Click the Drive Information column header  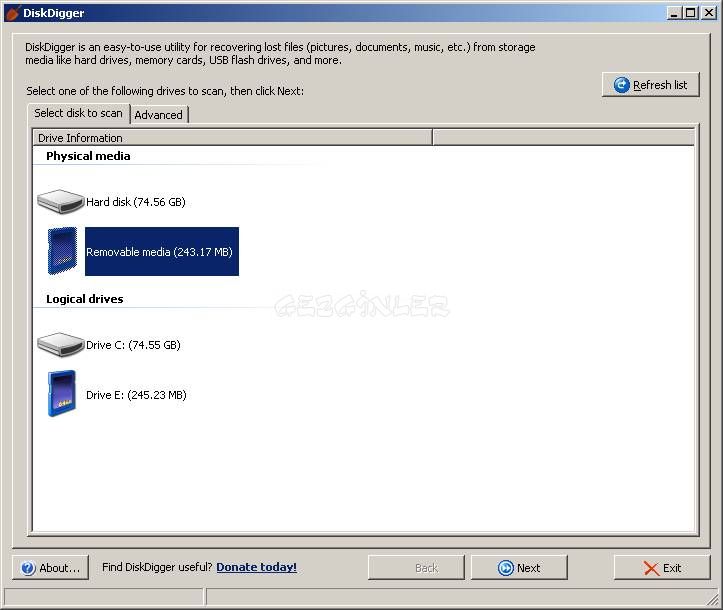tap(80, 138)
